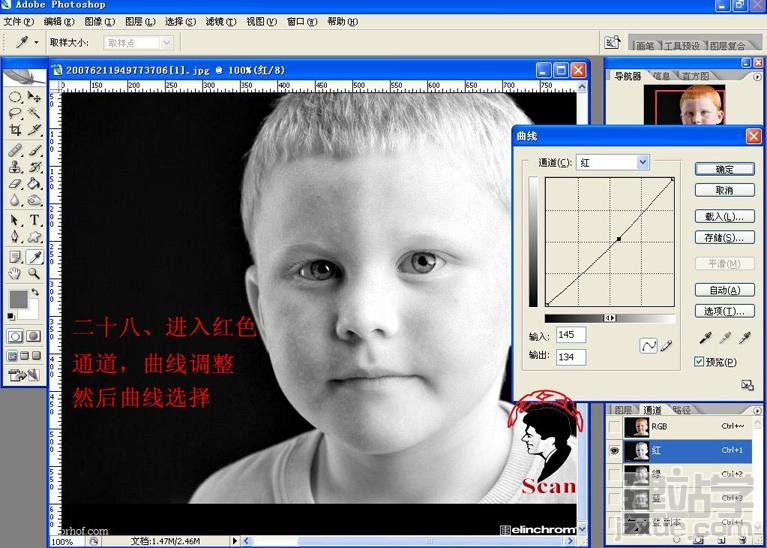Viewport: 767px width, 548px height.
Task: Select the Pen tool
Action: tap(15, 237)
